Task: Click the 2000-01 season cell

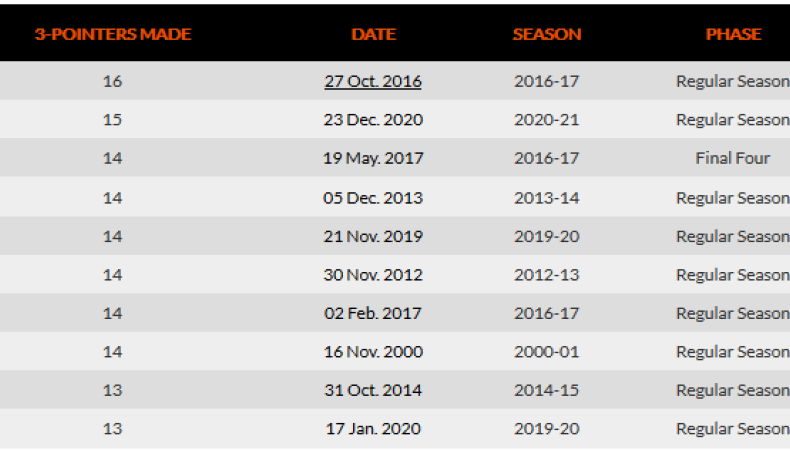Action: tap(546, 351)
